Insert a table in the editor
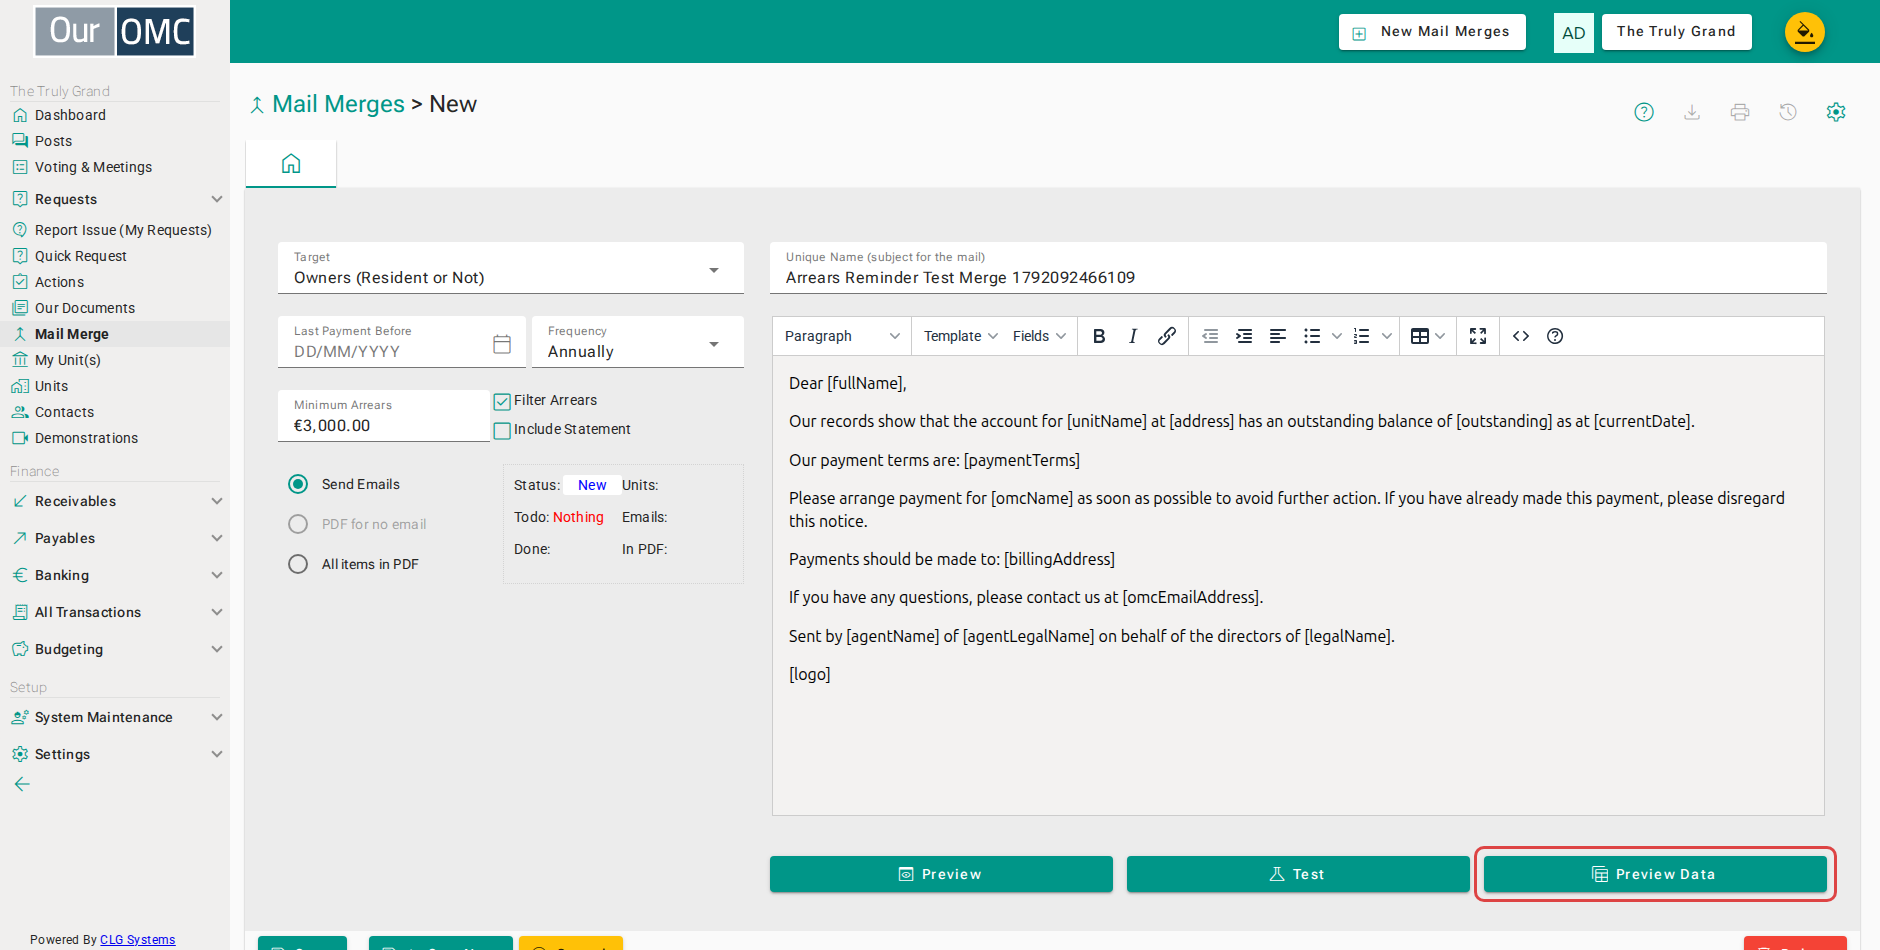 [1420, 336]
